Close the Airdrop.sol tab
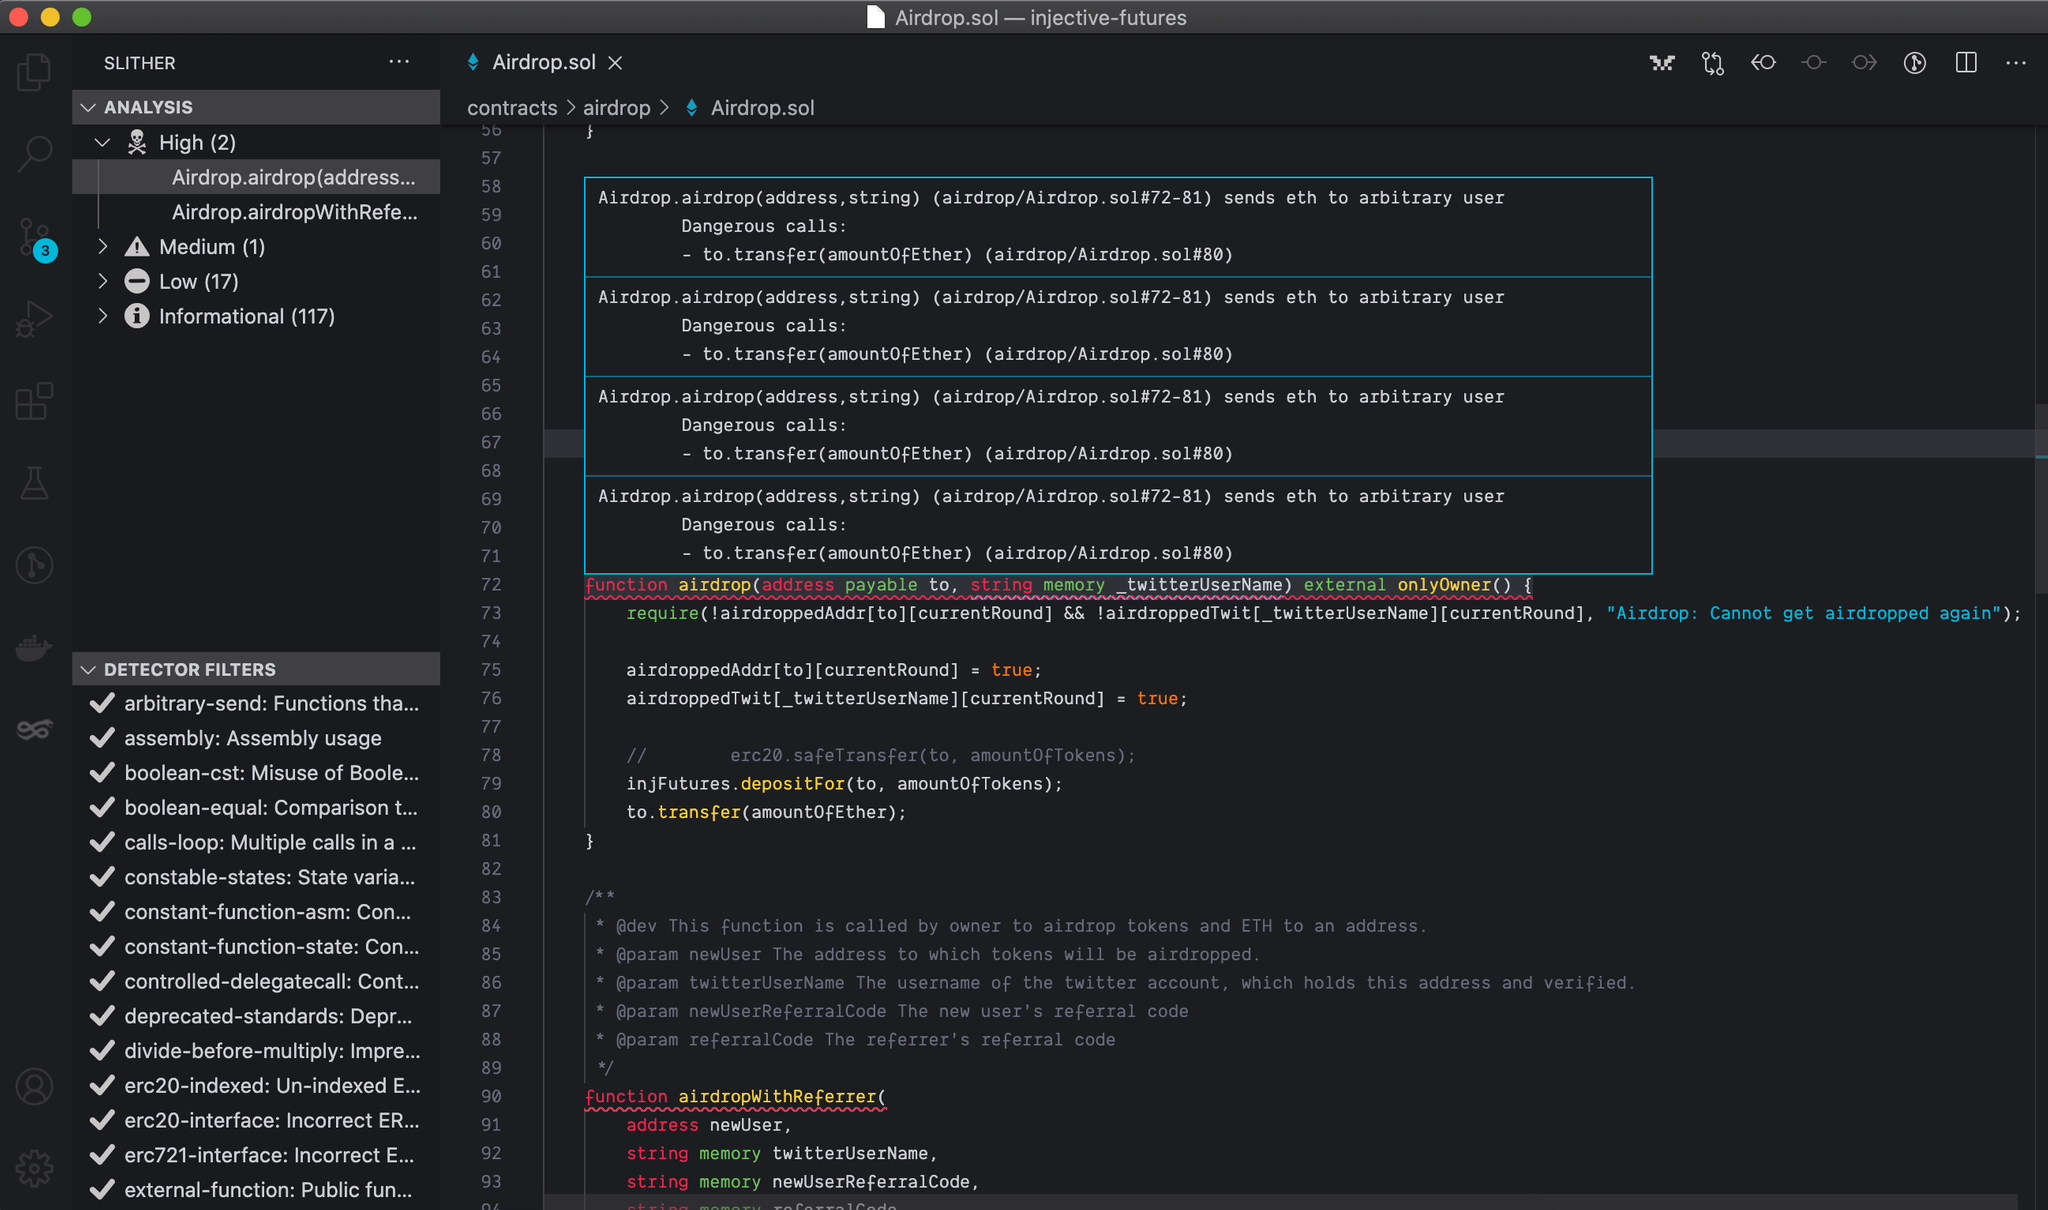The height and width of the screenshot is (1210, 2048). (616, 63)
